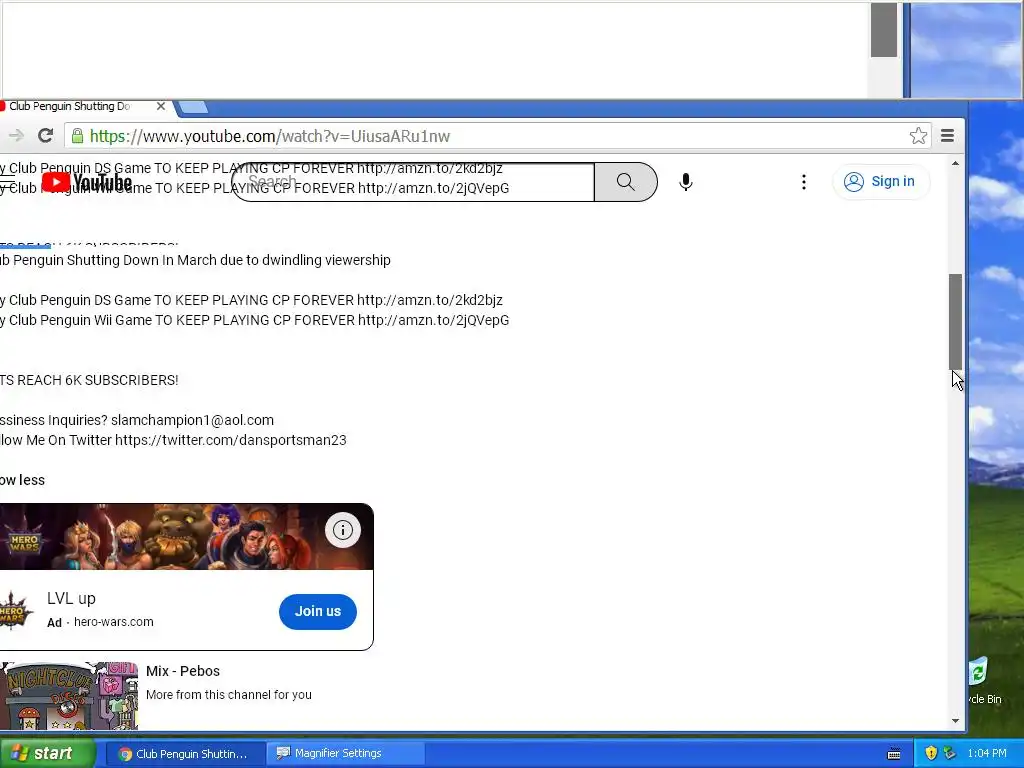Open the amzn.to/2jQVepG Wii Game link
1024x768 pixels.
(434, 321)
